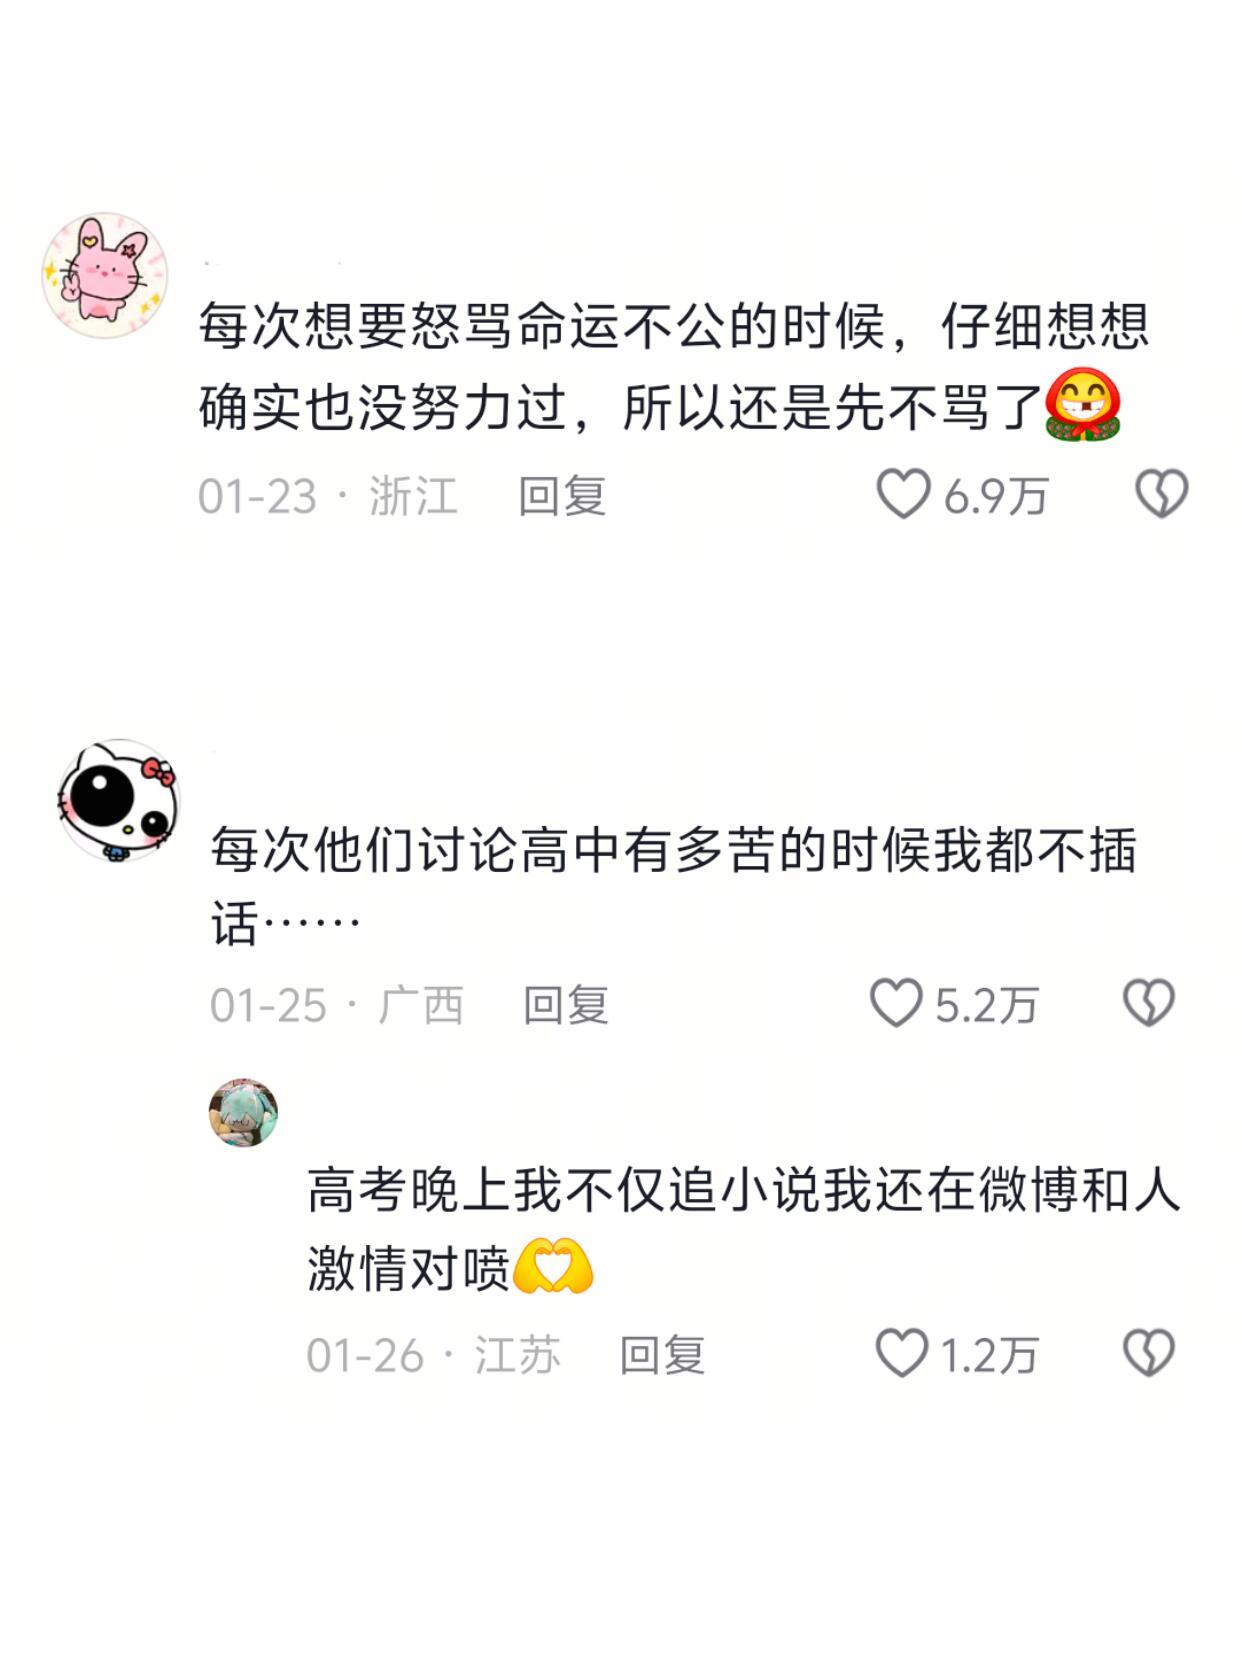The image size is (1242, 1656).
Task: Reply to the 01-23 浙江 comment
Action: (x=562, y=496)
